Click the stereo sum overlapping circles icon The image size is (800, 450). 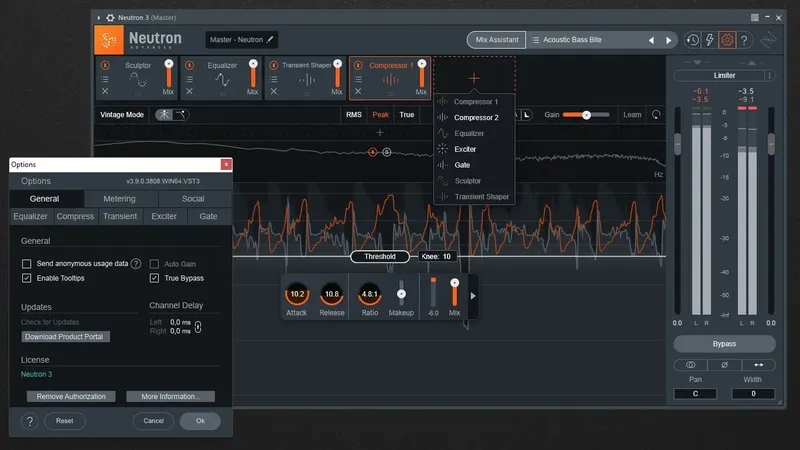(x=690, y=365)
